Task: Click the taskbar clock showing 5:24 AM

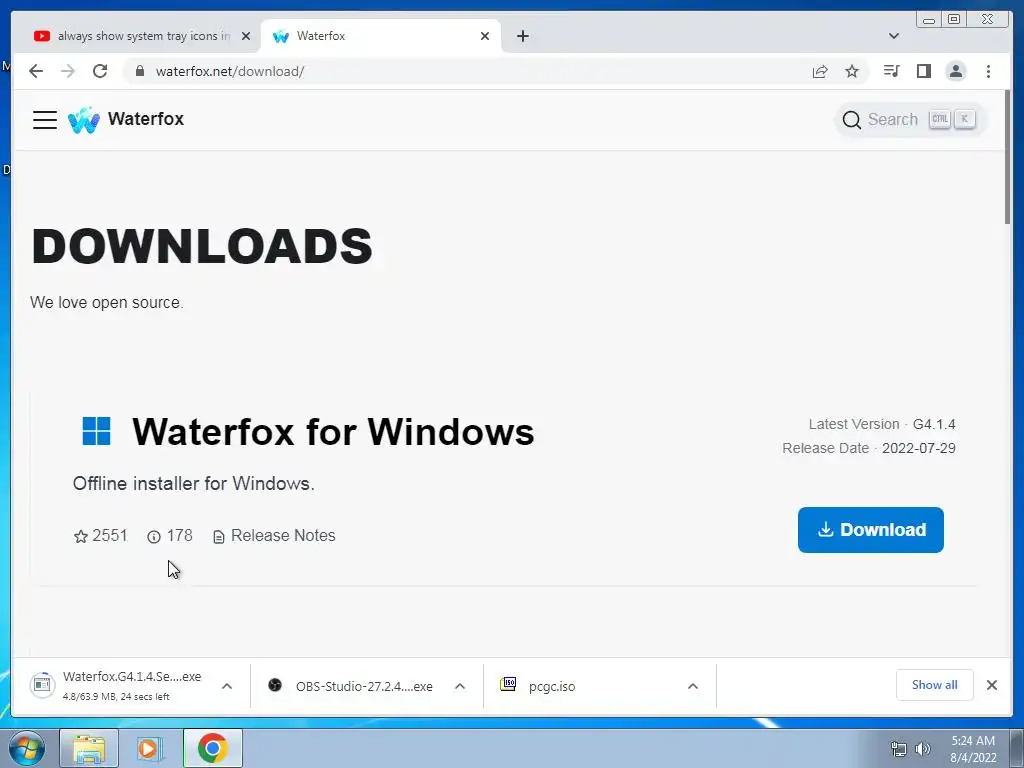Action: pyautogui.click(x=972, y=749)
